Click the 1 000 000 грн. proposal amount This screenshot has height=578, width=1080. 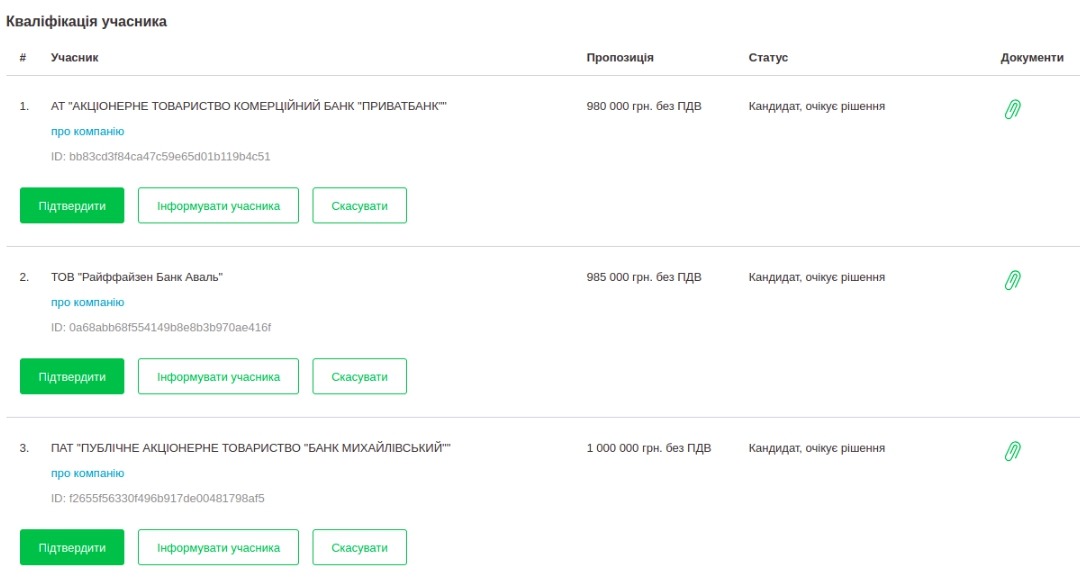648,448
